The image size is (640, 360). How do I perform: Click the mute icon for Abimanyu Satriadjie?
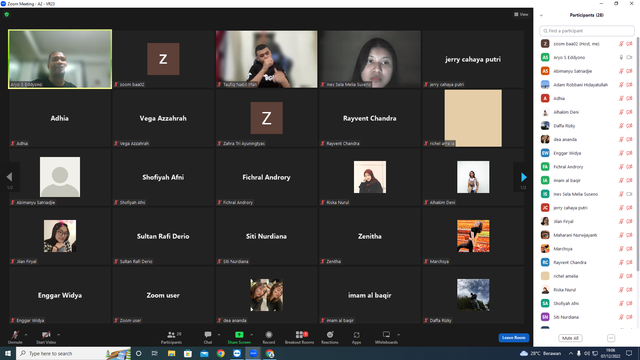[x=621, y=71]
